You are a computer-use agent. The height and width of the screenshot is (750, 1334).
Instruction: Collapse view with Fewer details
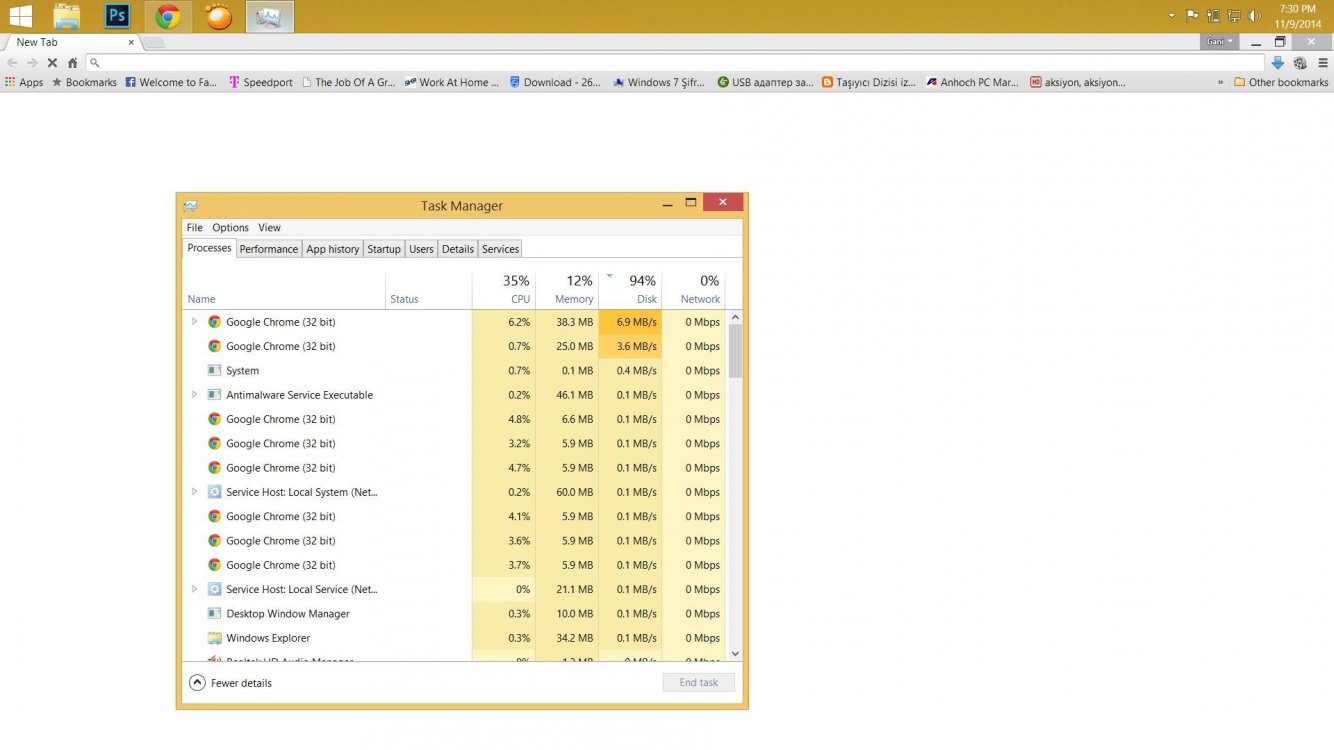point(230,683)
